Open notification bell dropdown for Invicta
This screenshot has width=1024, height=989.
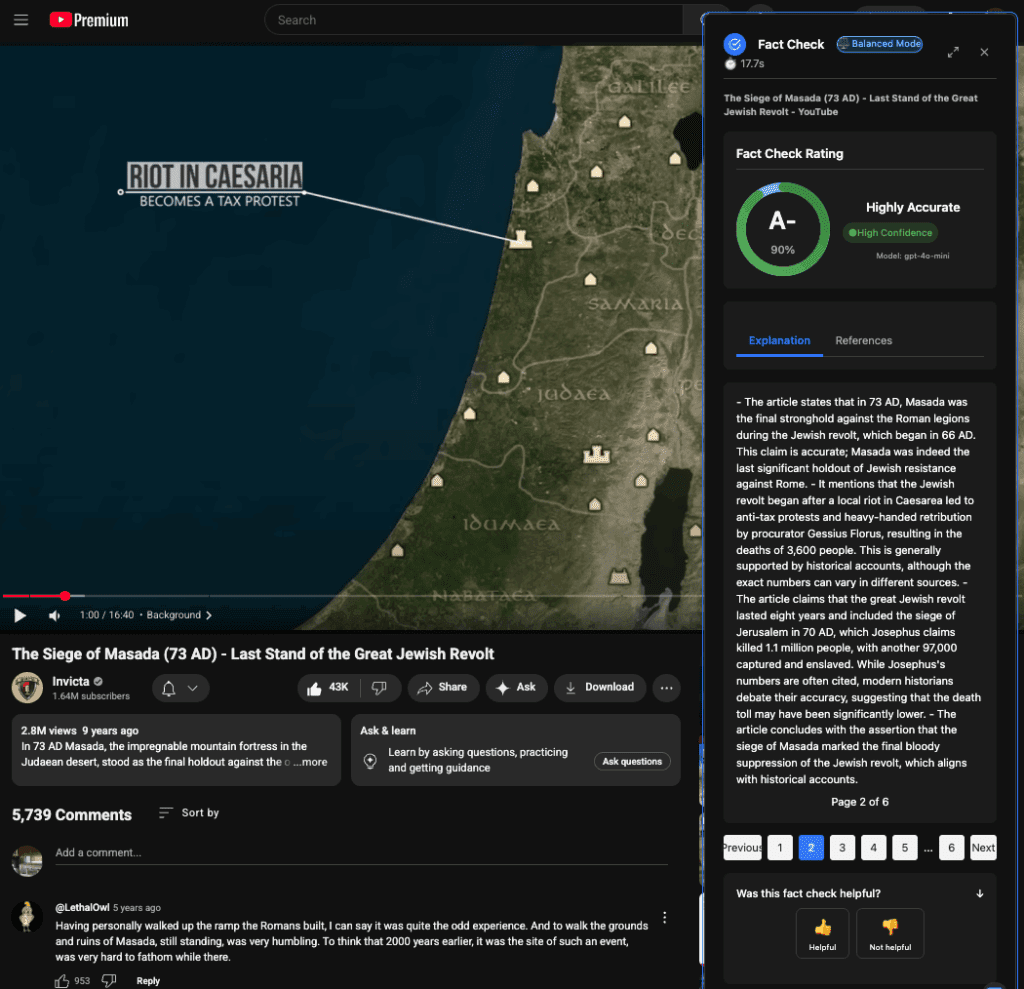tap(180, 688)
